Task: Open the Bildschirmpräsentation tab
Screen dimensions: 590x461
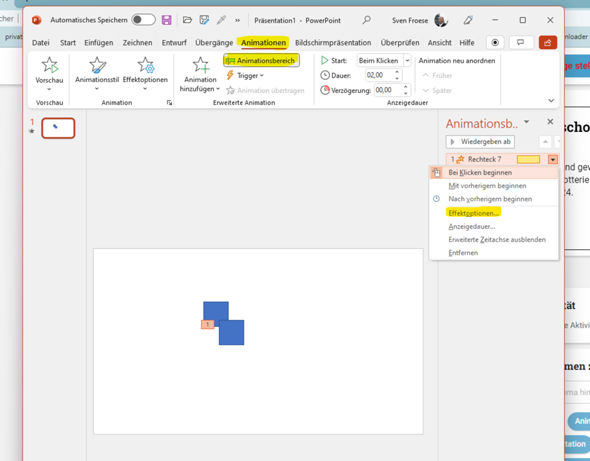Action: pos(333,43)
